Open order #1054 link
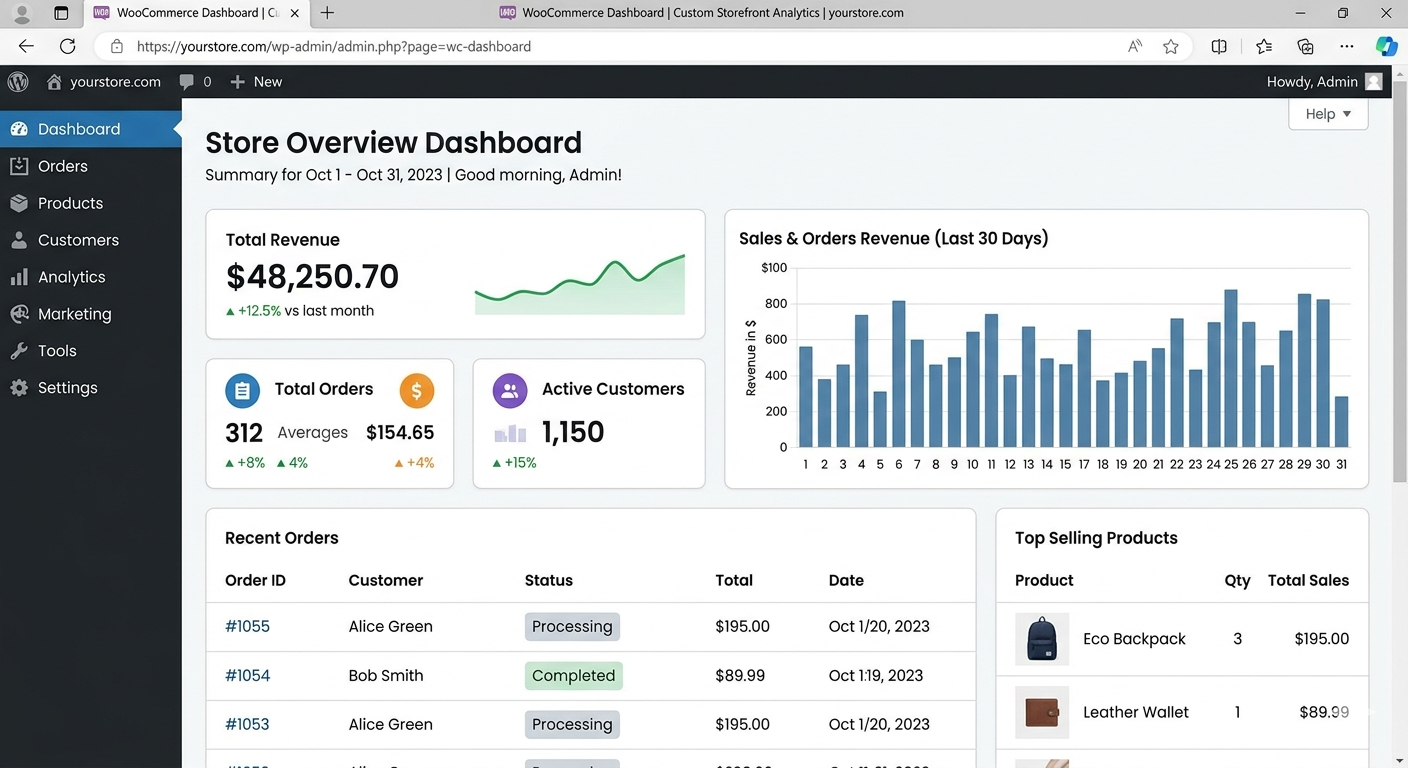The height and width of the screenshot is (768, 1408). [247, 675]
